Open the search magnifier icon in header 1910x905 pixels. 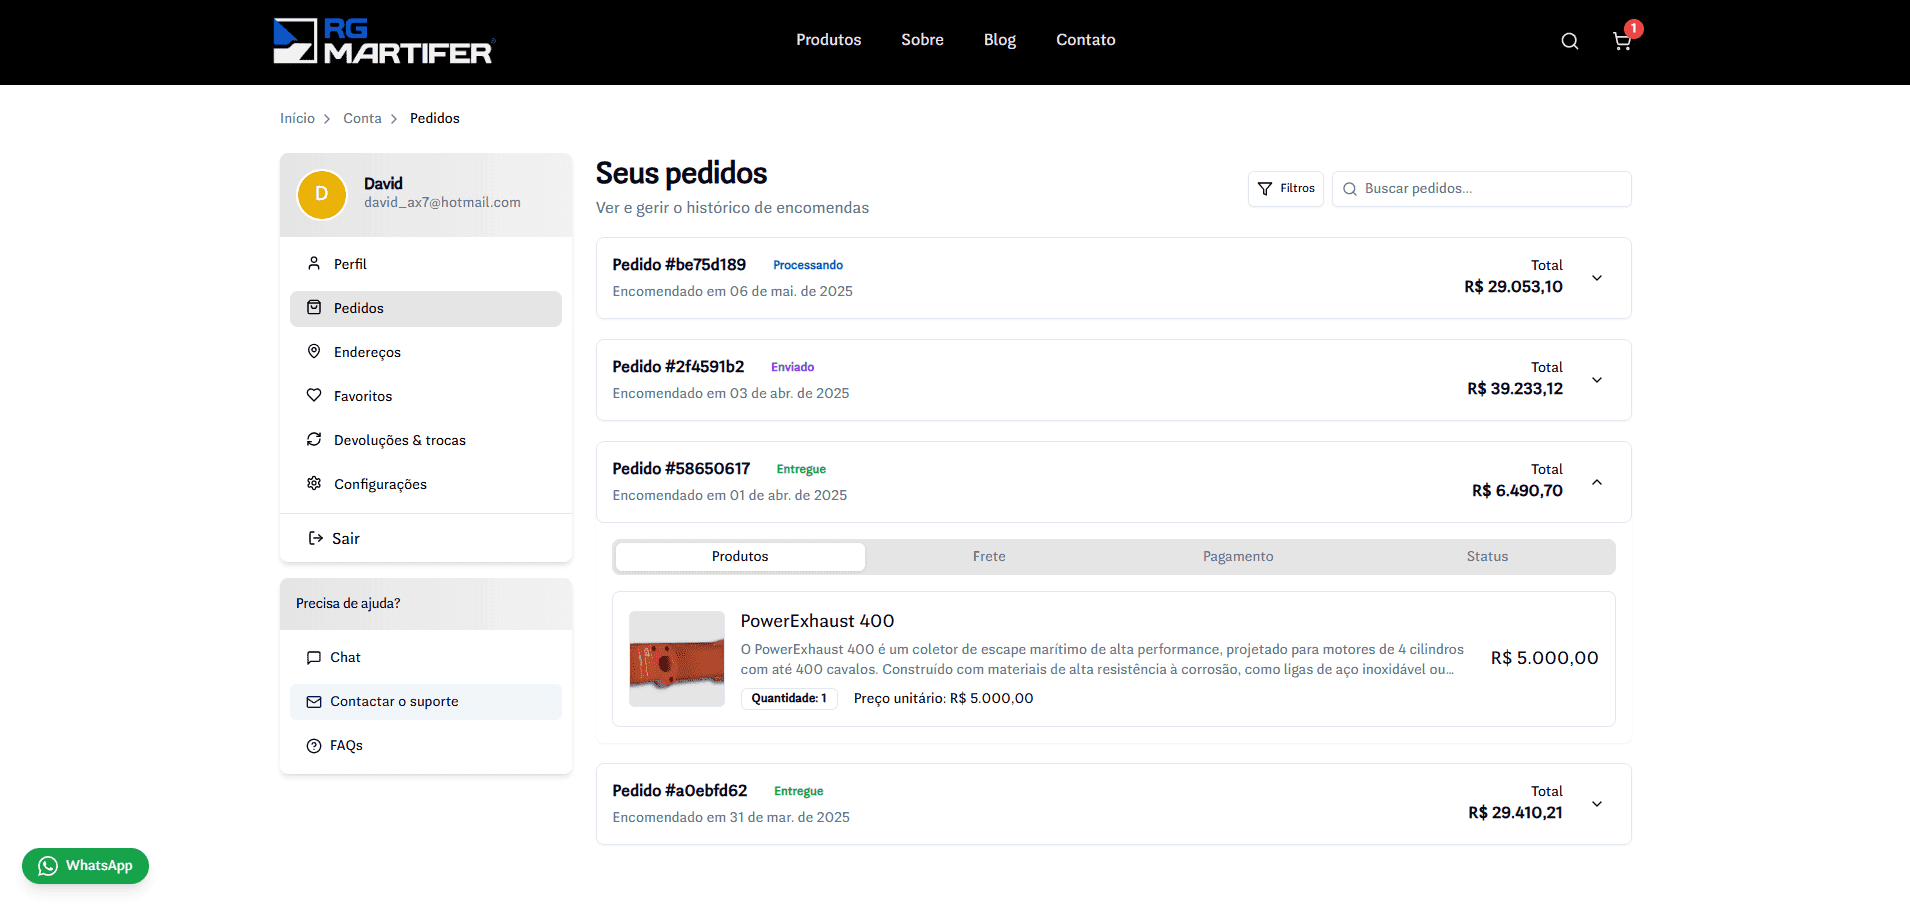pos(1569,41)
